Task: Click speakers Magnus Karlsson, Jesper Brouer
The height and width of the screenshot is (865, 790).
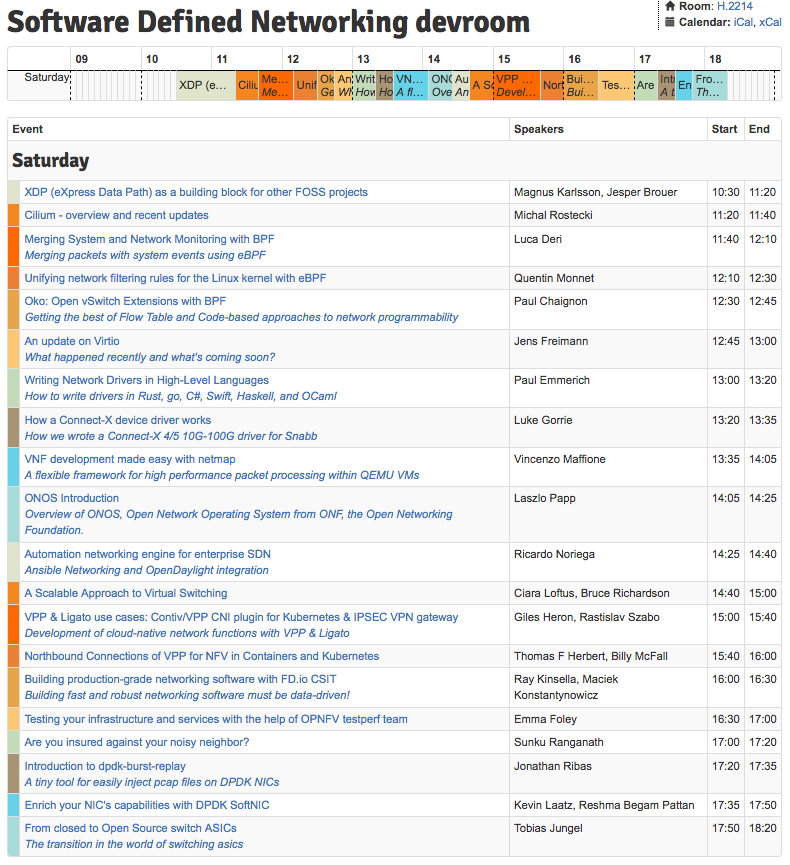Action: (x=595, y=192)
